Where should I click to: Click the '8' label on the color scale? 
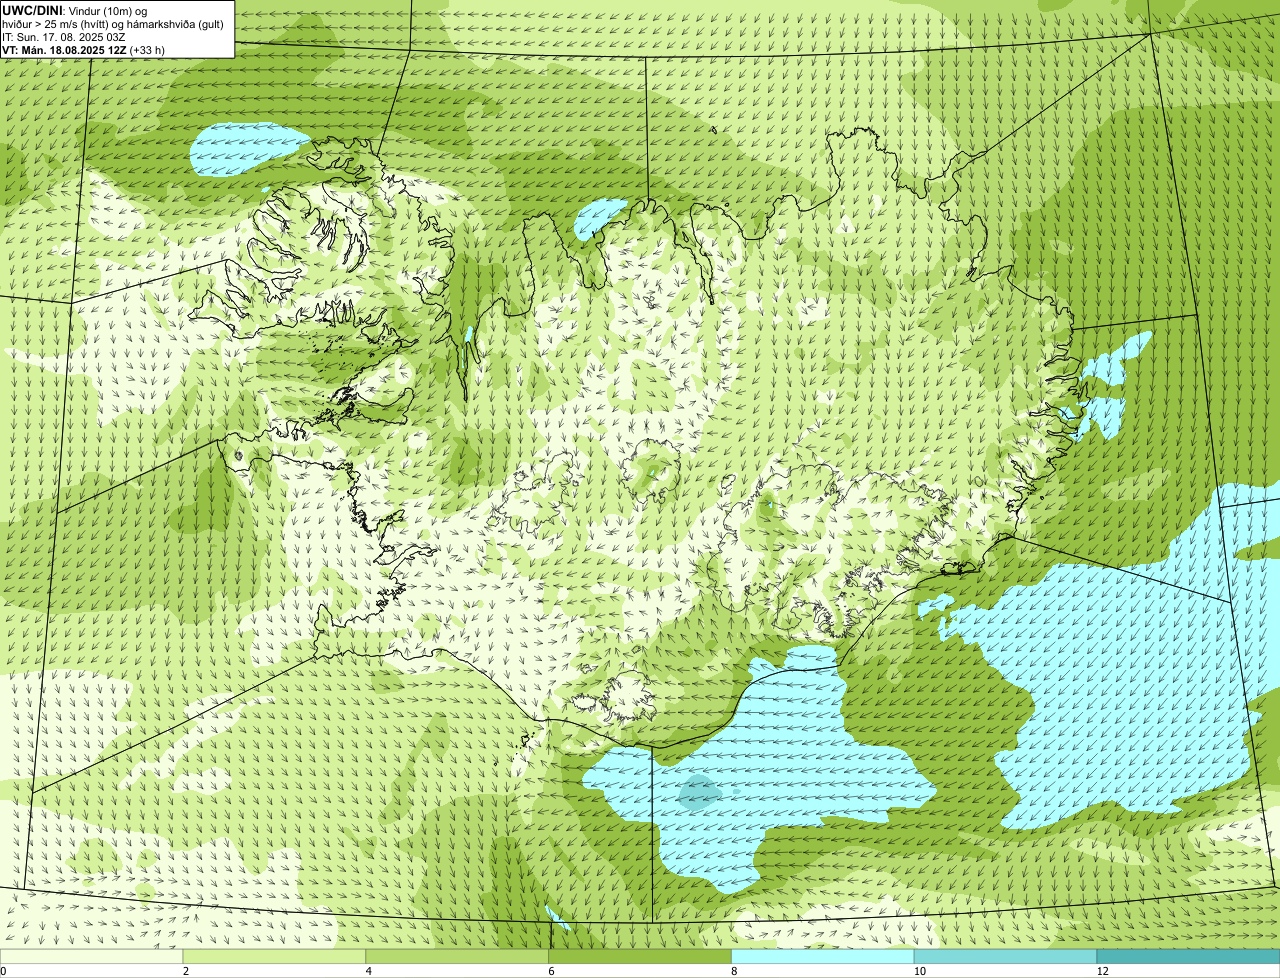pos(734,971)
